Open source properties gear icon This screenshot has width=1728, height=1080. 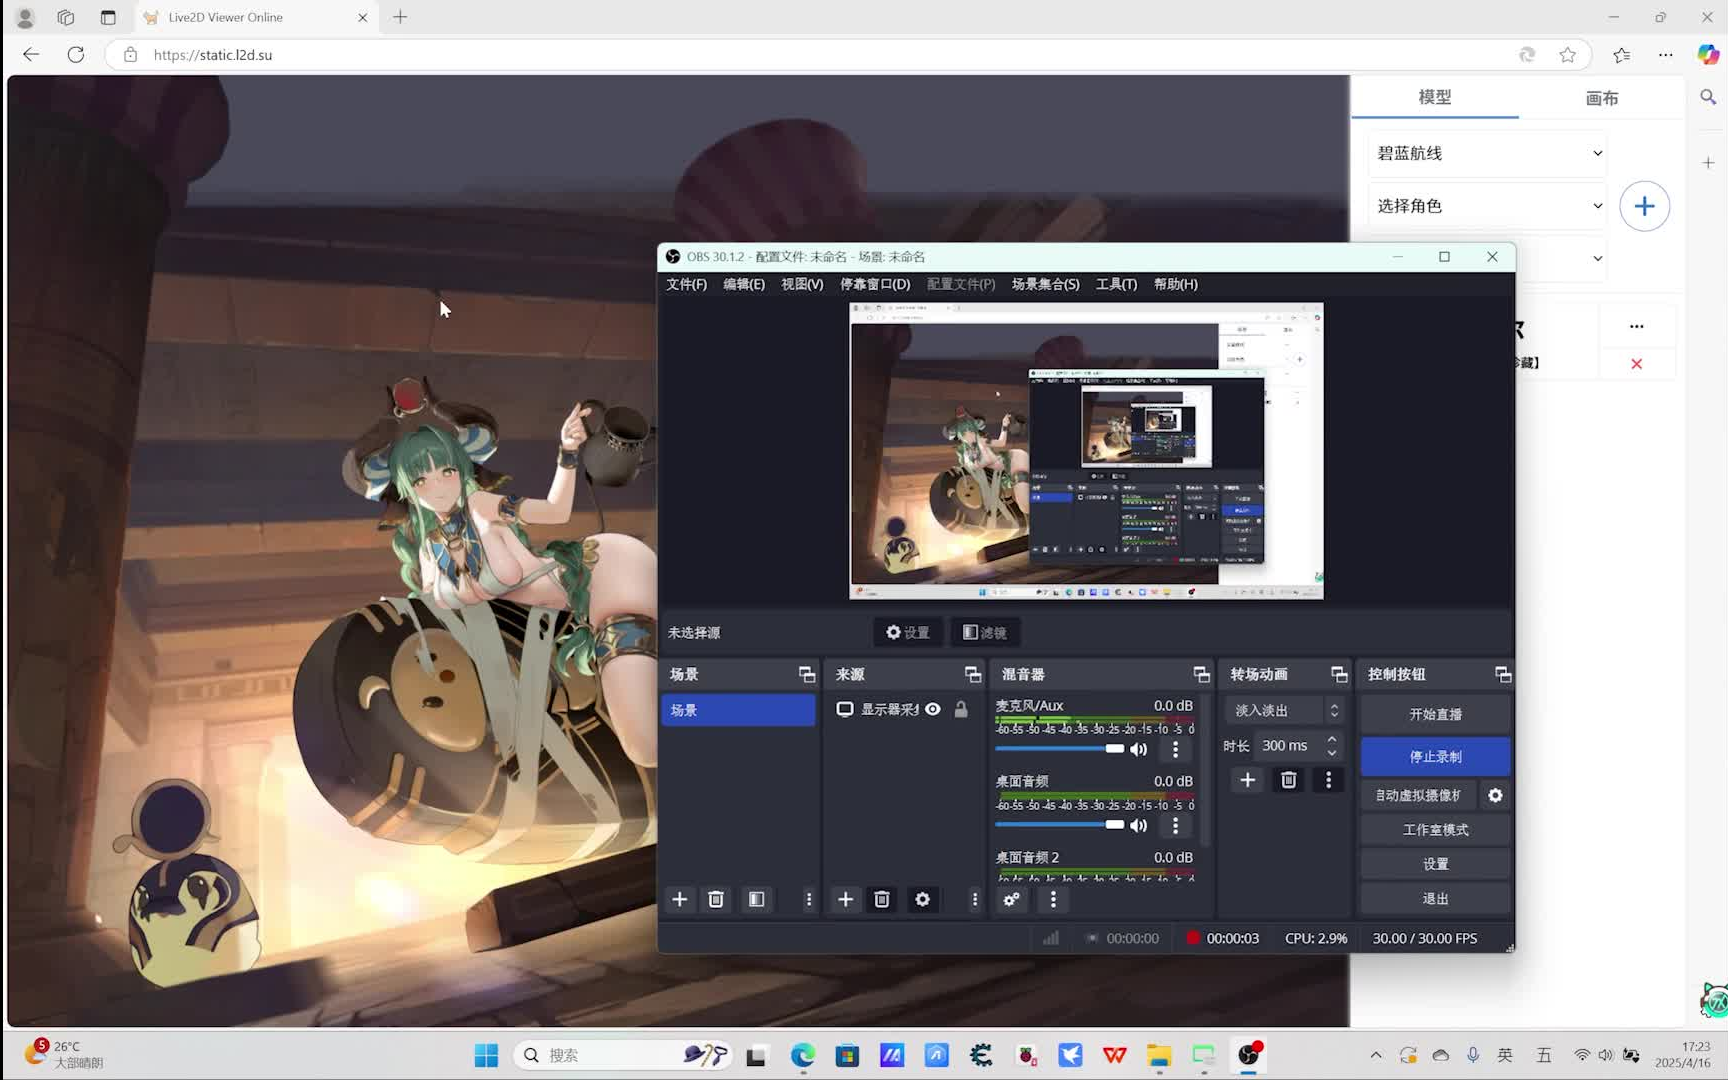tap(923, 899)
